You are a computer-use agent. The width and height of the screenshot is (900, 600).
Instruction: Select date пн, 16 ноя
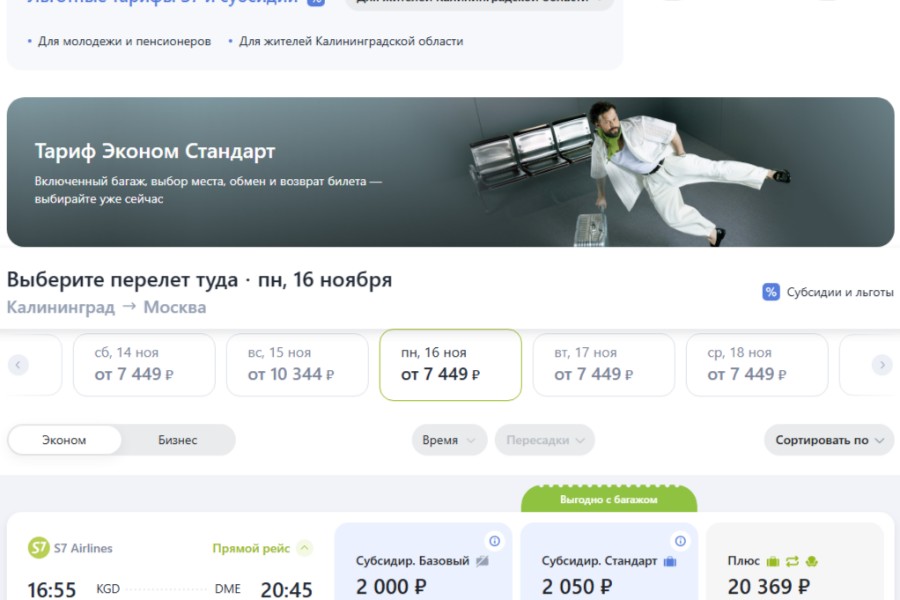click(451, 365)
